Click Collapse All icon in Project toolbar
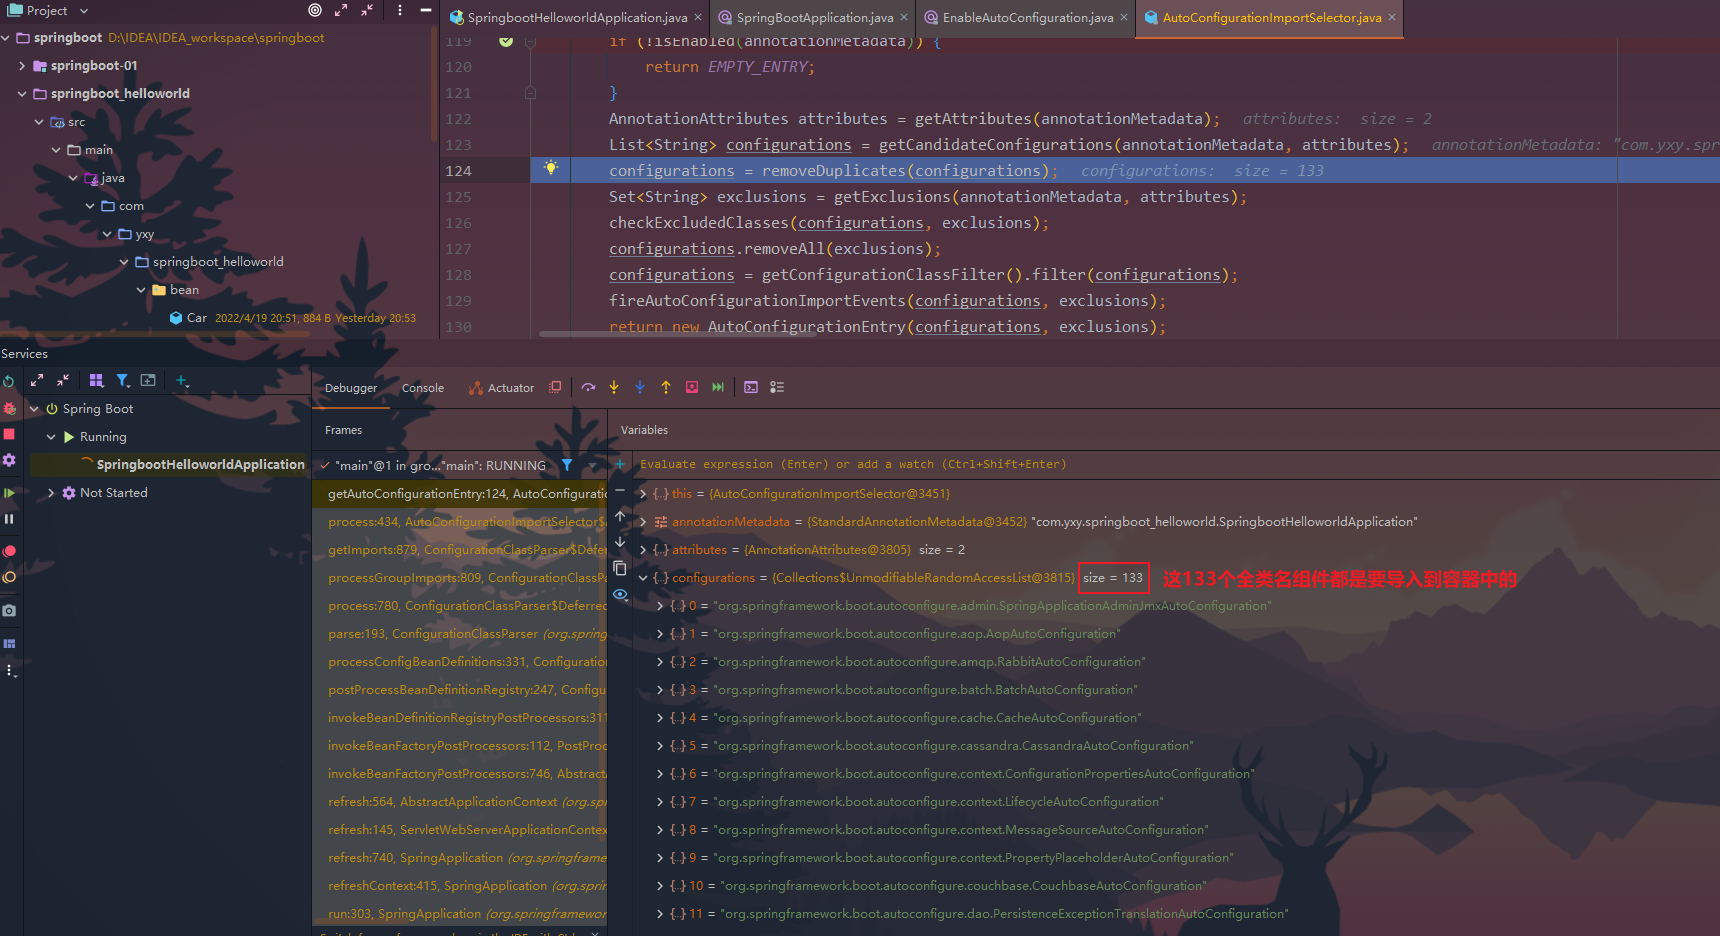Viewport: 1720px width, 936px height. click(367, 10)
